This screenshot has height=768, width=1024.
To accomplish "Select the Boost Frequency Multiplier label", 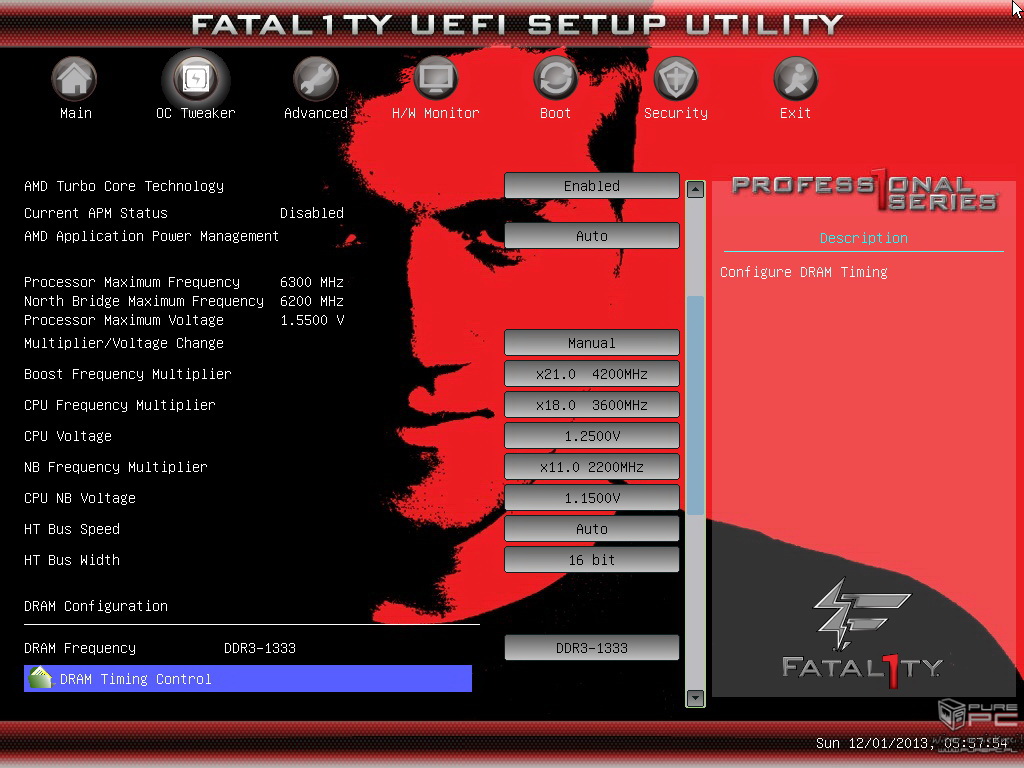I will coord(128,374).
